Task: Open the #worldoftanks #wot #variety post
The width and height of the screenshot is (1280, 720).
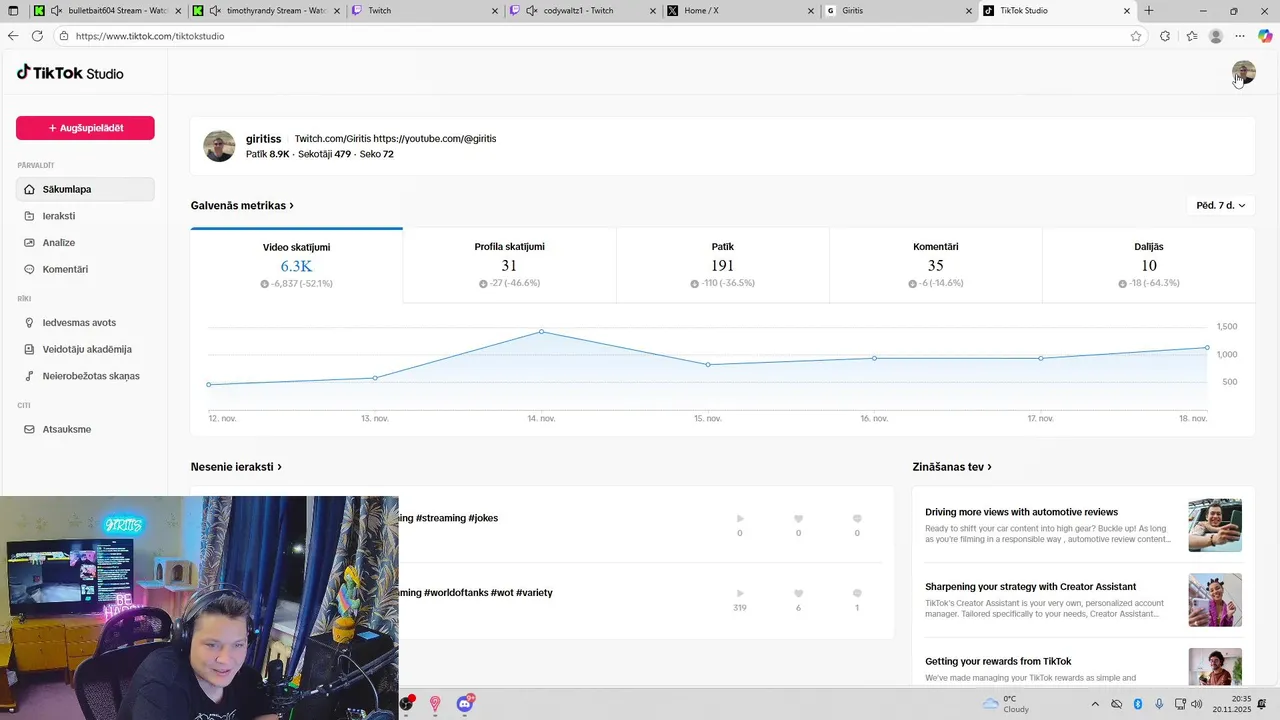Action: coord(475,593)
